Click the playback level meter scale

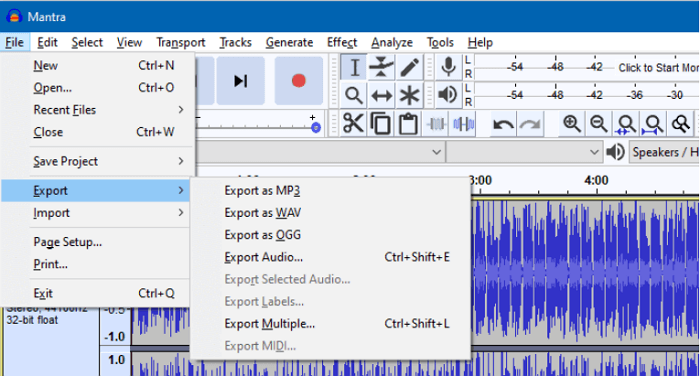point(586,95)
